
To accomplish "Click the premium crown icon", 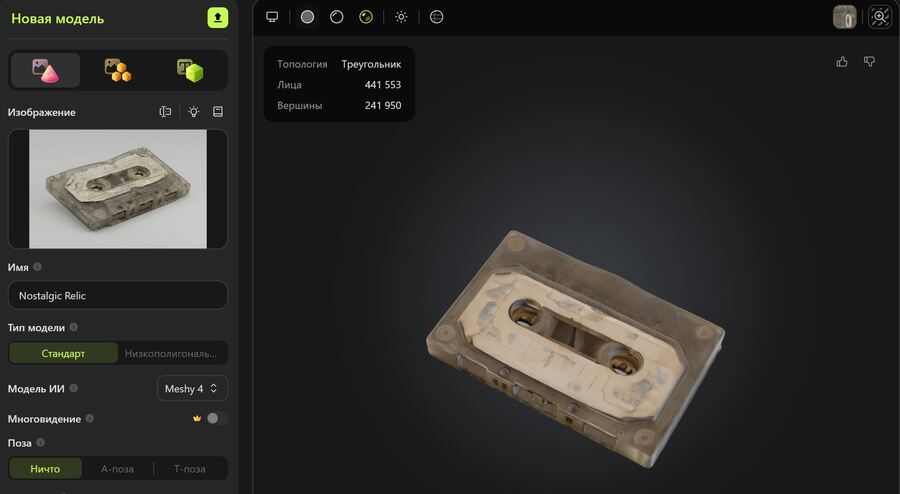I will pyautogui.click(x=197, y=418).
